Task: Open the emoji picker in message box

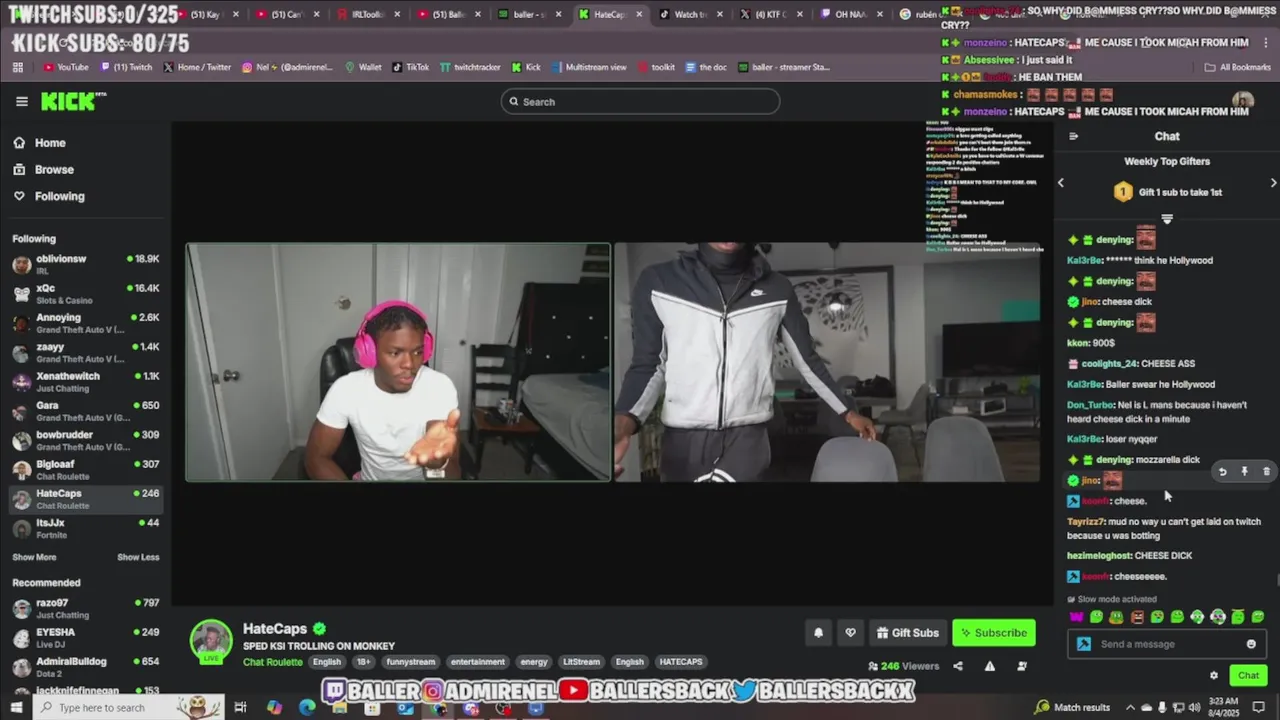Action: point(1251,644)
